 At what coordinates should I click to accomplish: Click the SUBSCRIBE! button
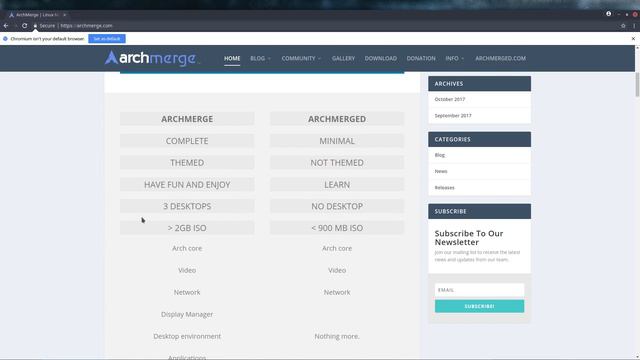479,306
